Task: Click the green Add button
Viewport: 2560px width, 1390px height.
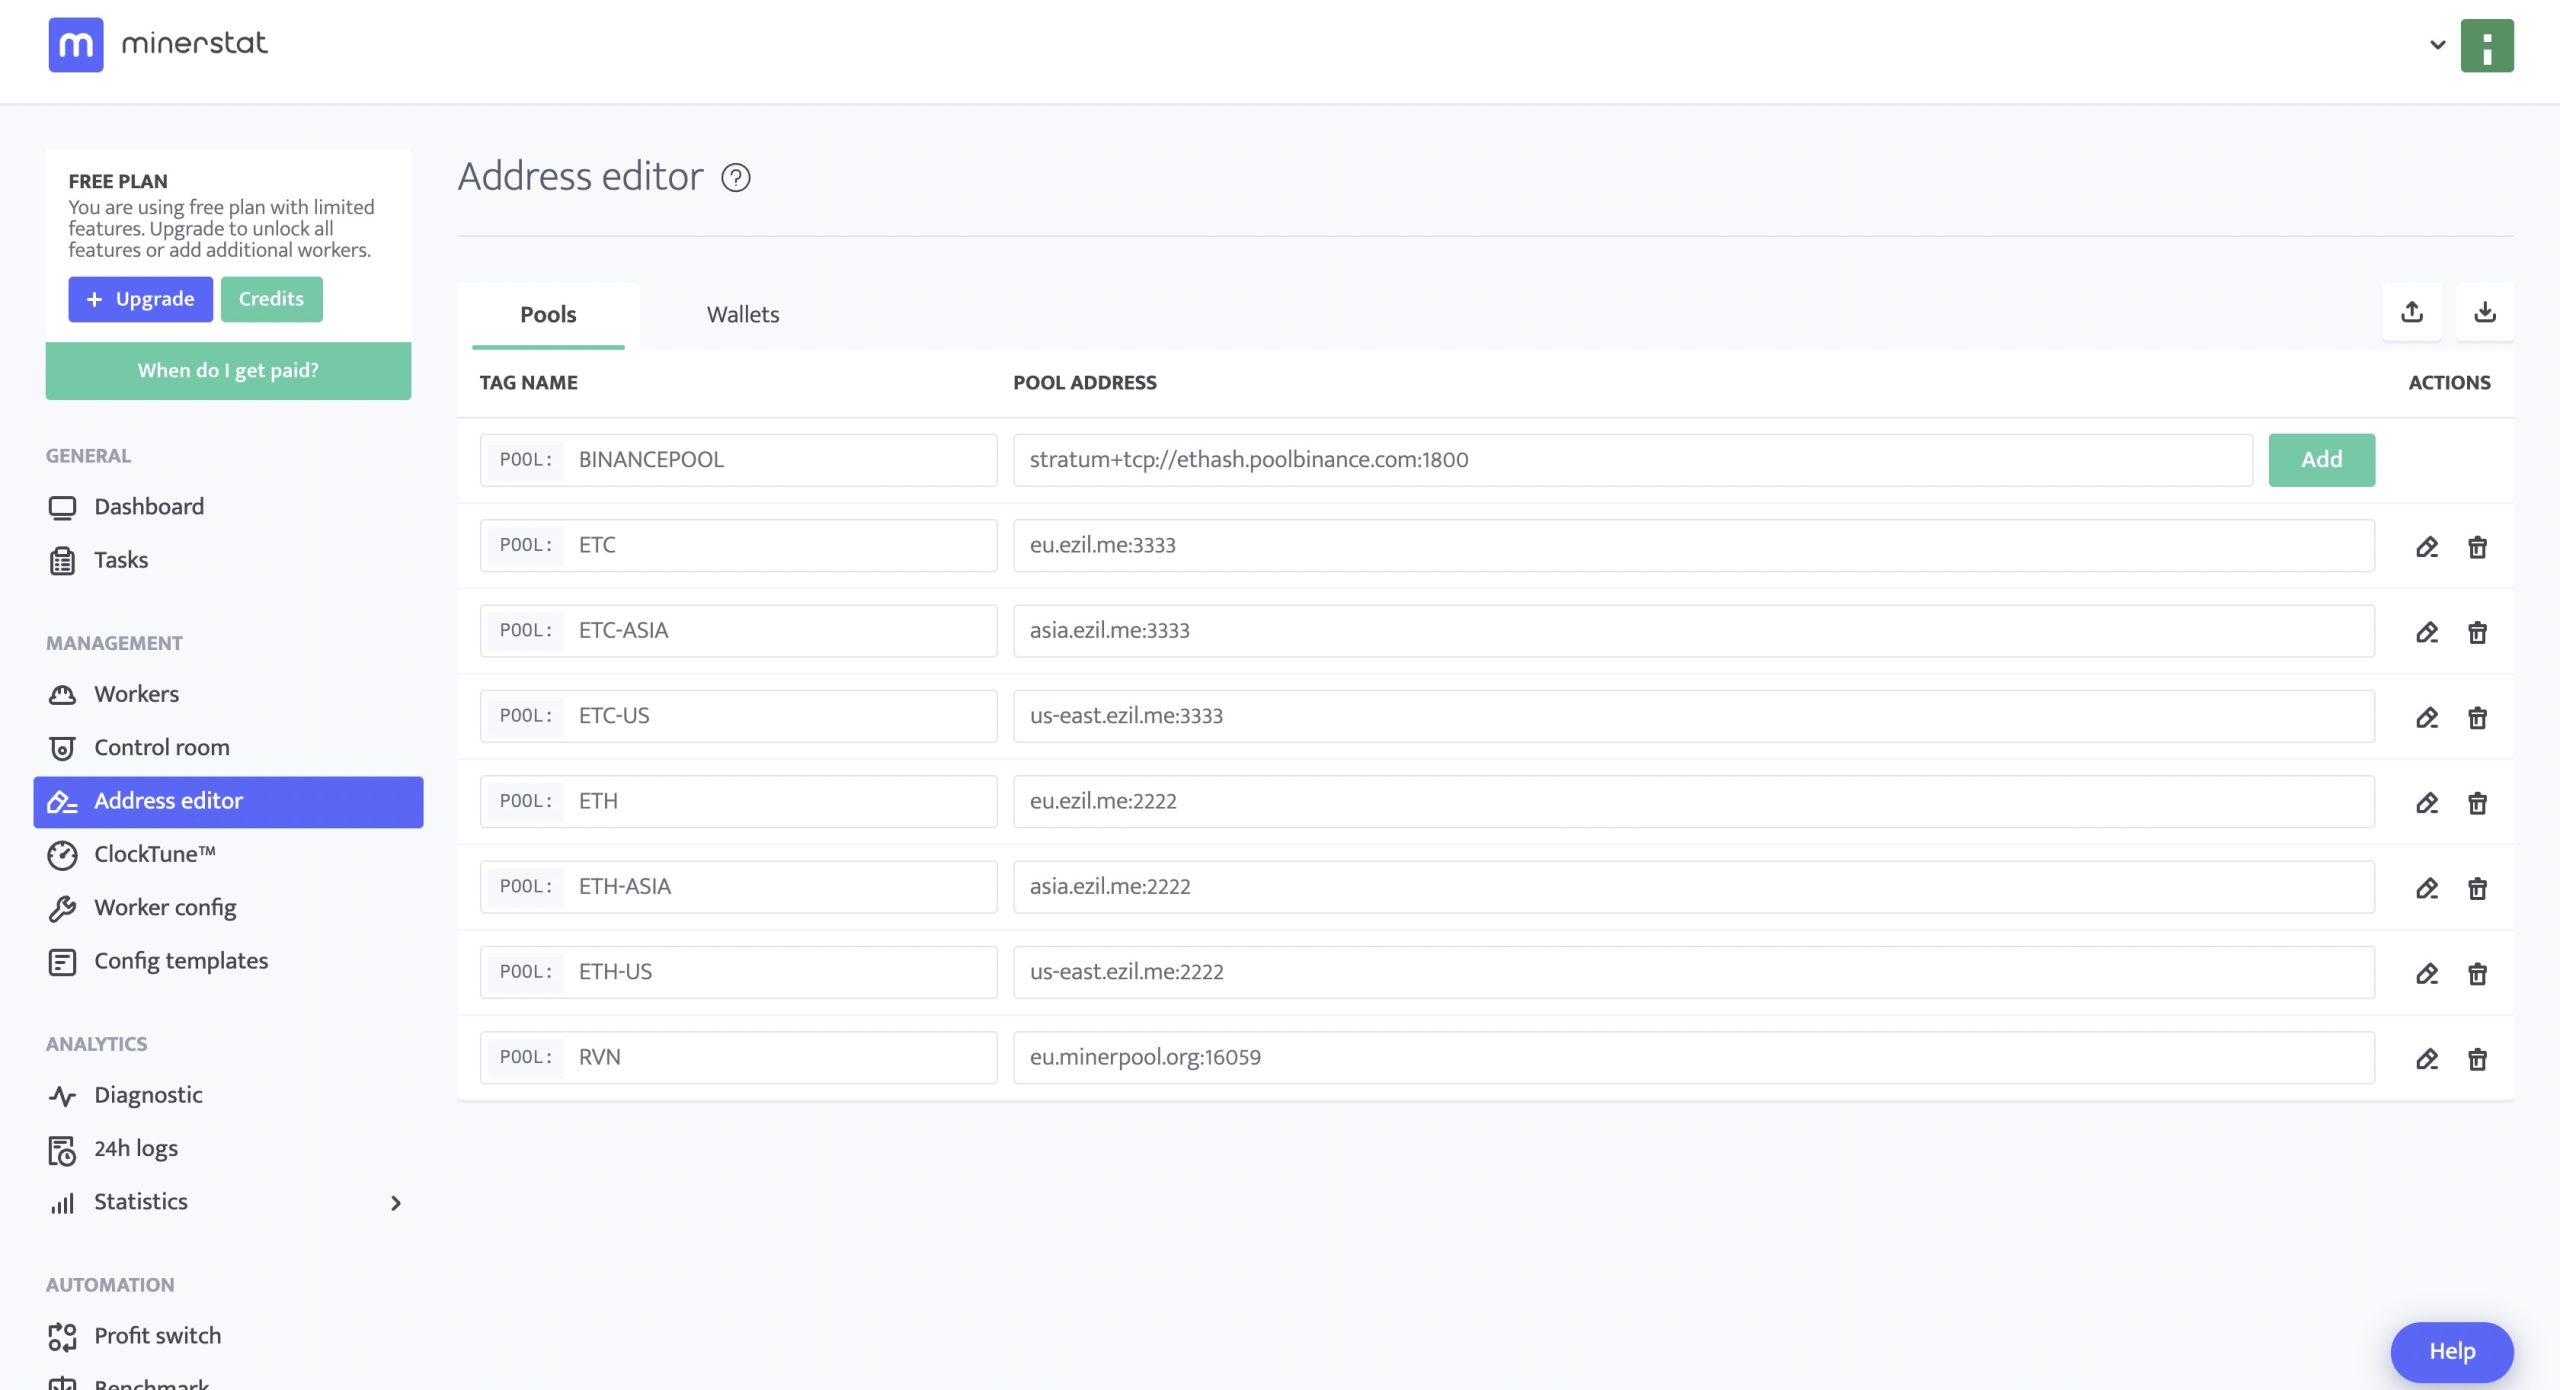Action: point(2321,459)
